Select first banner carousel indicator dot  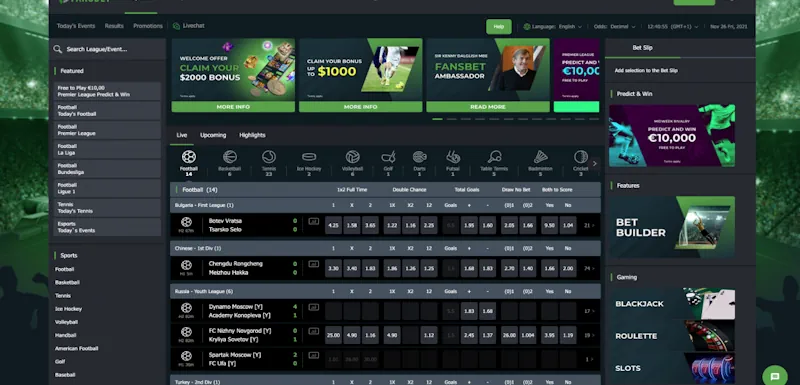point(437,119)
